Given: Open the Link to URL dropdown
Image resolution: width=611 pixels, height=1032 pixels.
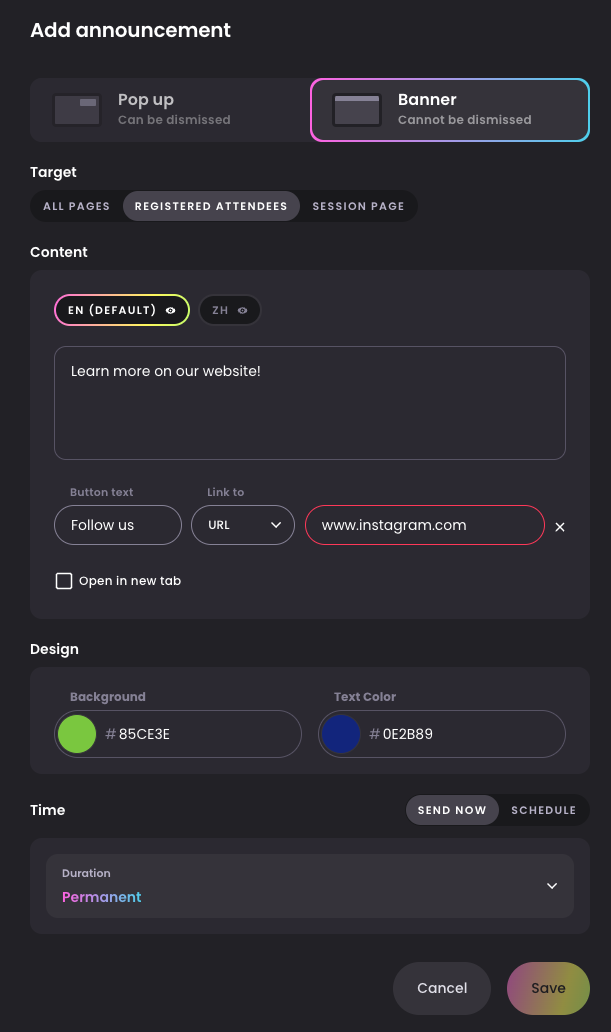Looking at the screenshot, I should pyautogui.click(x=243, y=525).
